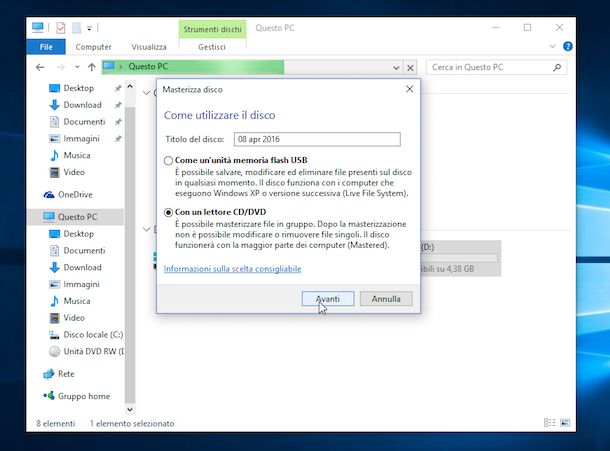Click the D: drive capacity bar
This screenshot has height=451, width=610.
pyautogui.click(x=459, y=258)
